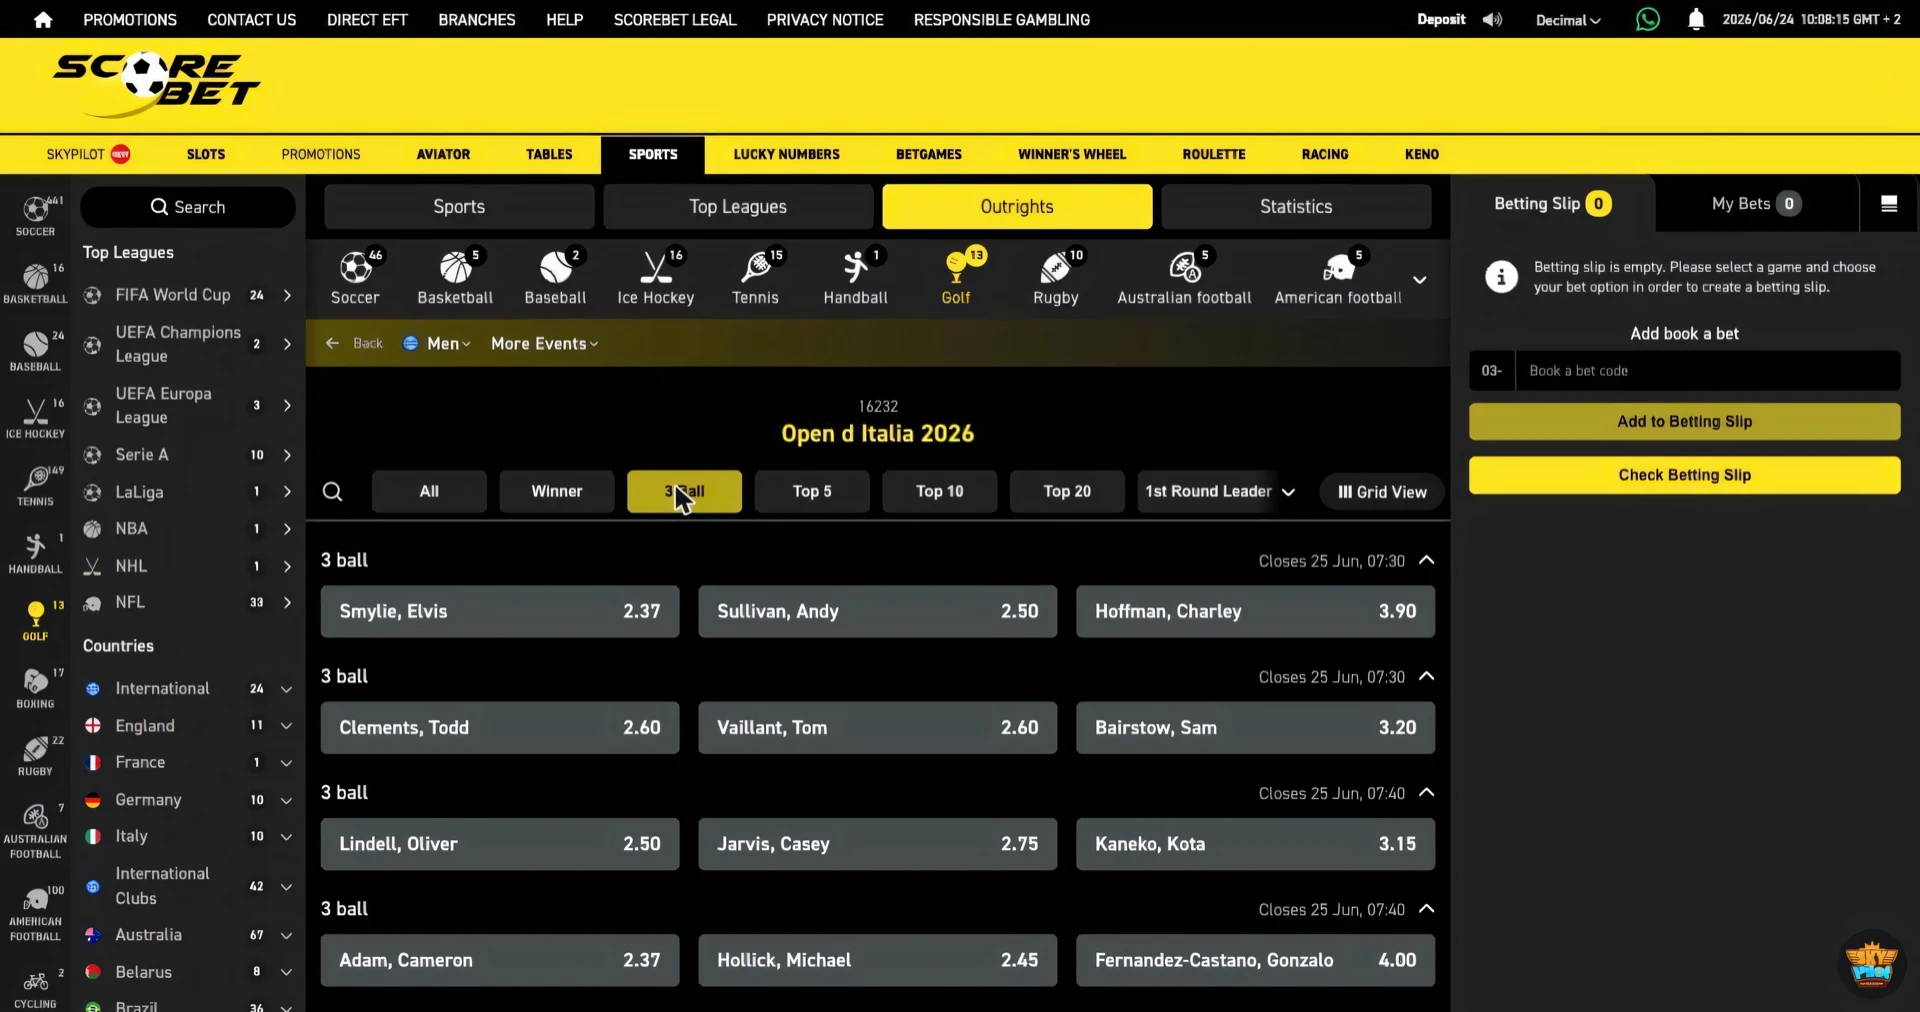
Task: Filter markets by Top 10
Action: point(940,491)
